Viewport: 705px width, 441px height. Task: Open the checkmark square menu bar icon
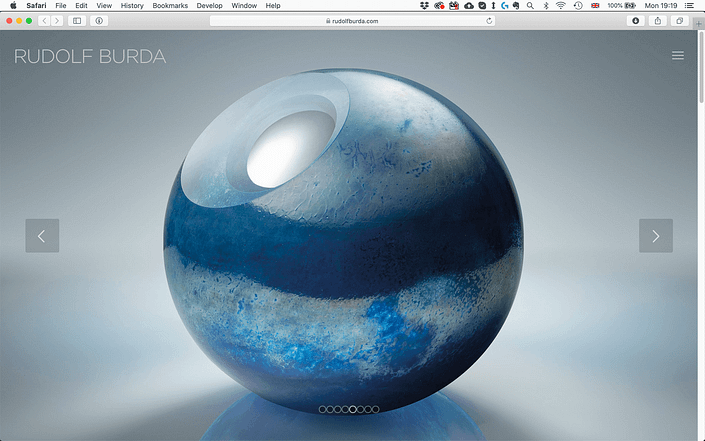(x=482, y=5)
